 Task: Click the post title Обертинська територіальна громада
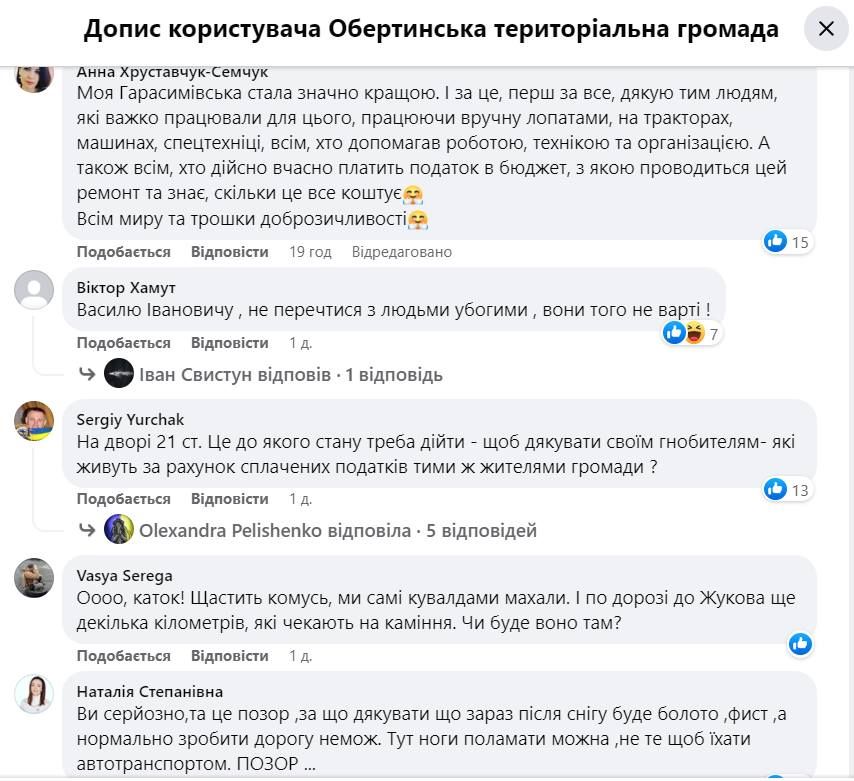tap(430, 28)
